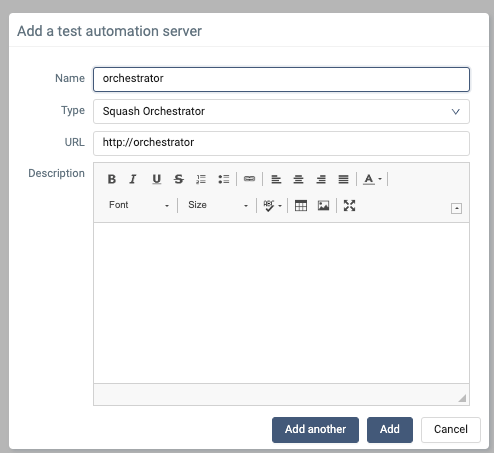Insert an image into description
This screenshot has width=494, height=453.
click(323, 205)
